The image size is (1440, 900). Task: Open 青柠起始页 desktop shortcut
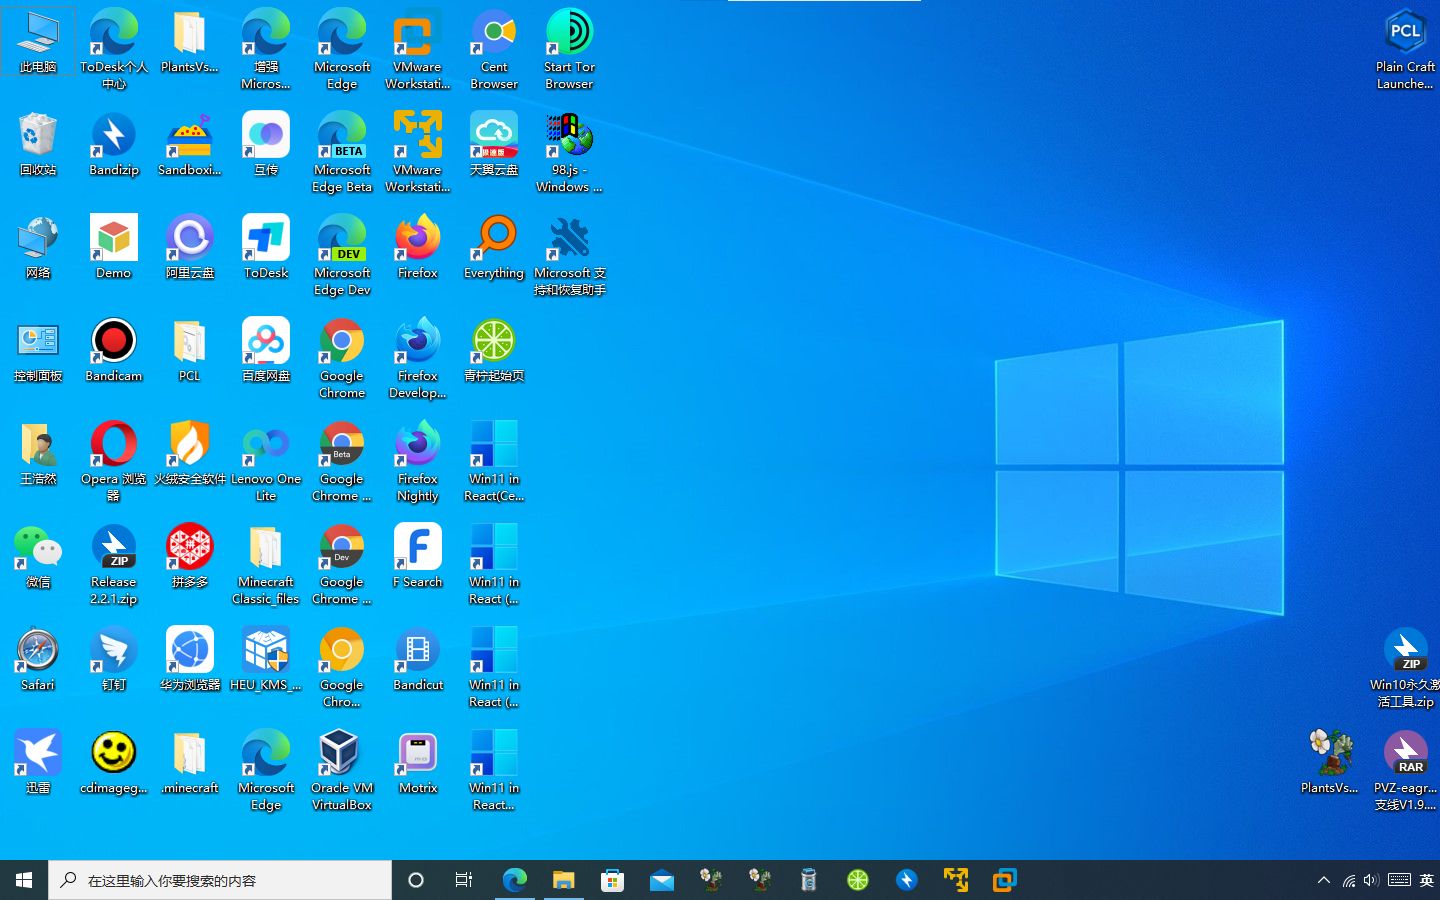click(494, 351)
